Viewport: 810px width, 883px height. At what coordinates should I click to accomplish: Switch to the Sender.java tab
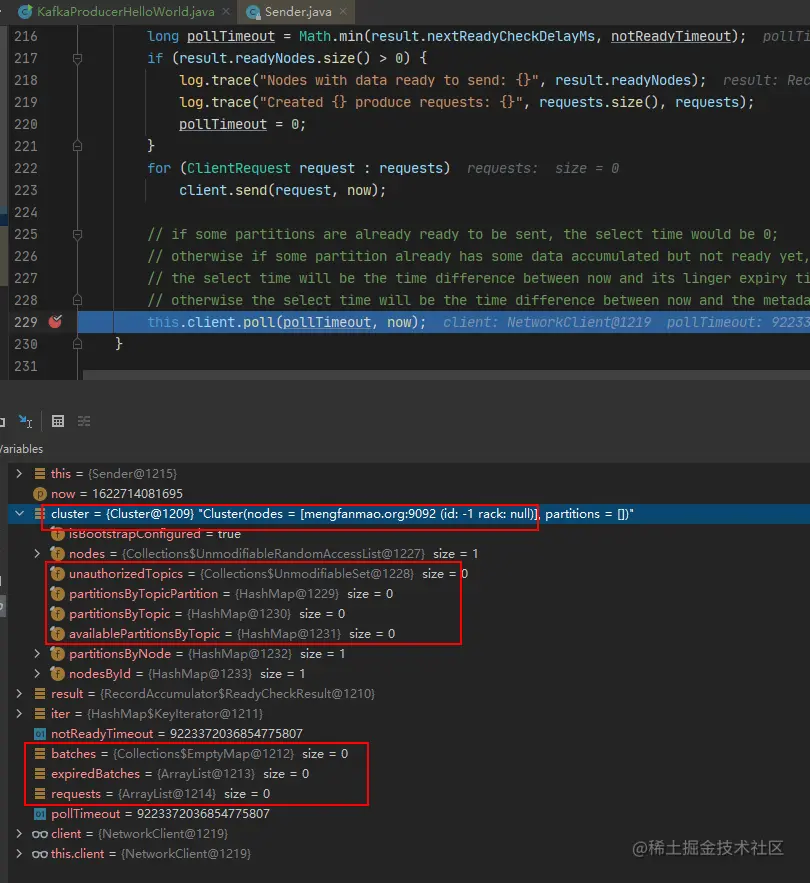pos(298,11)
